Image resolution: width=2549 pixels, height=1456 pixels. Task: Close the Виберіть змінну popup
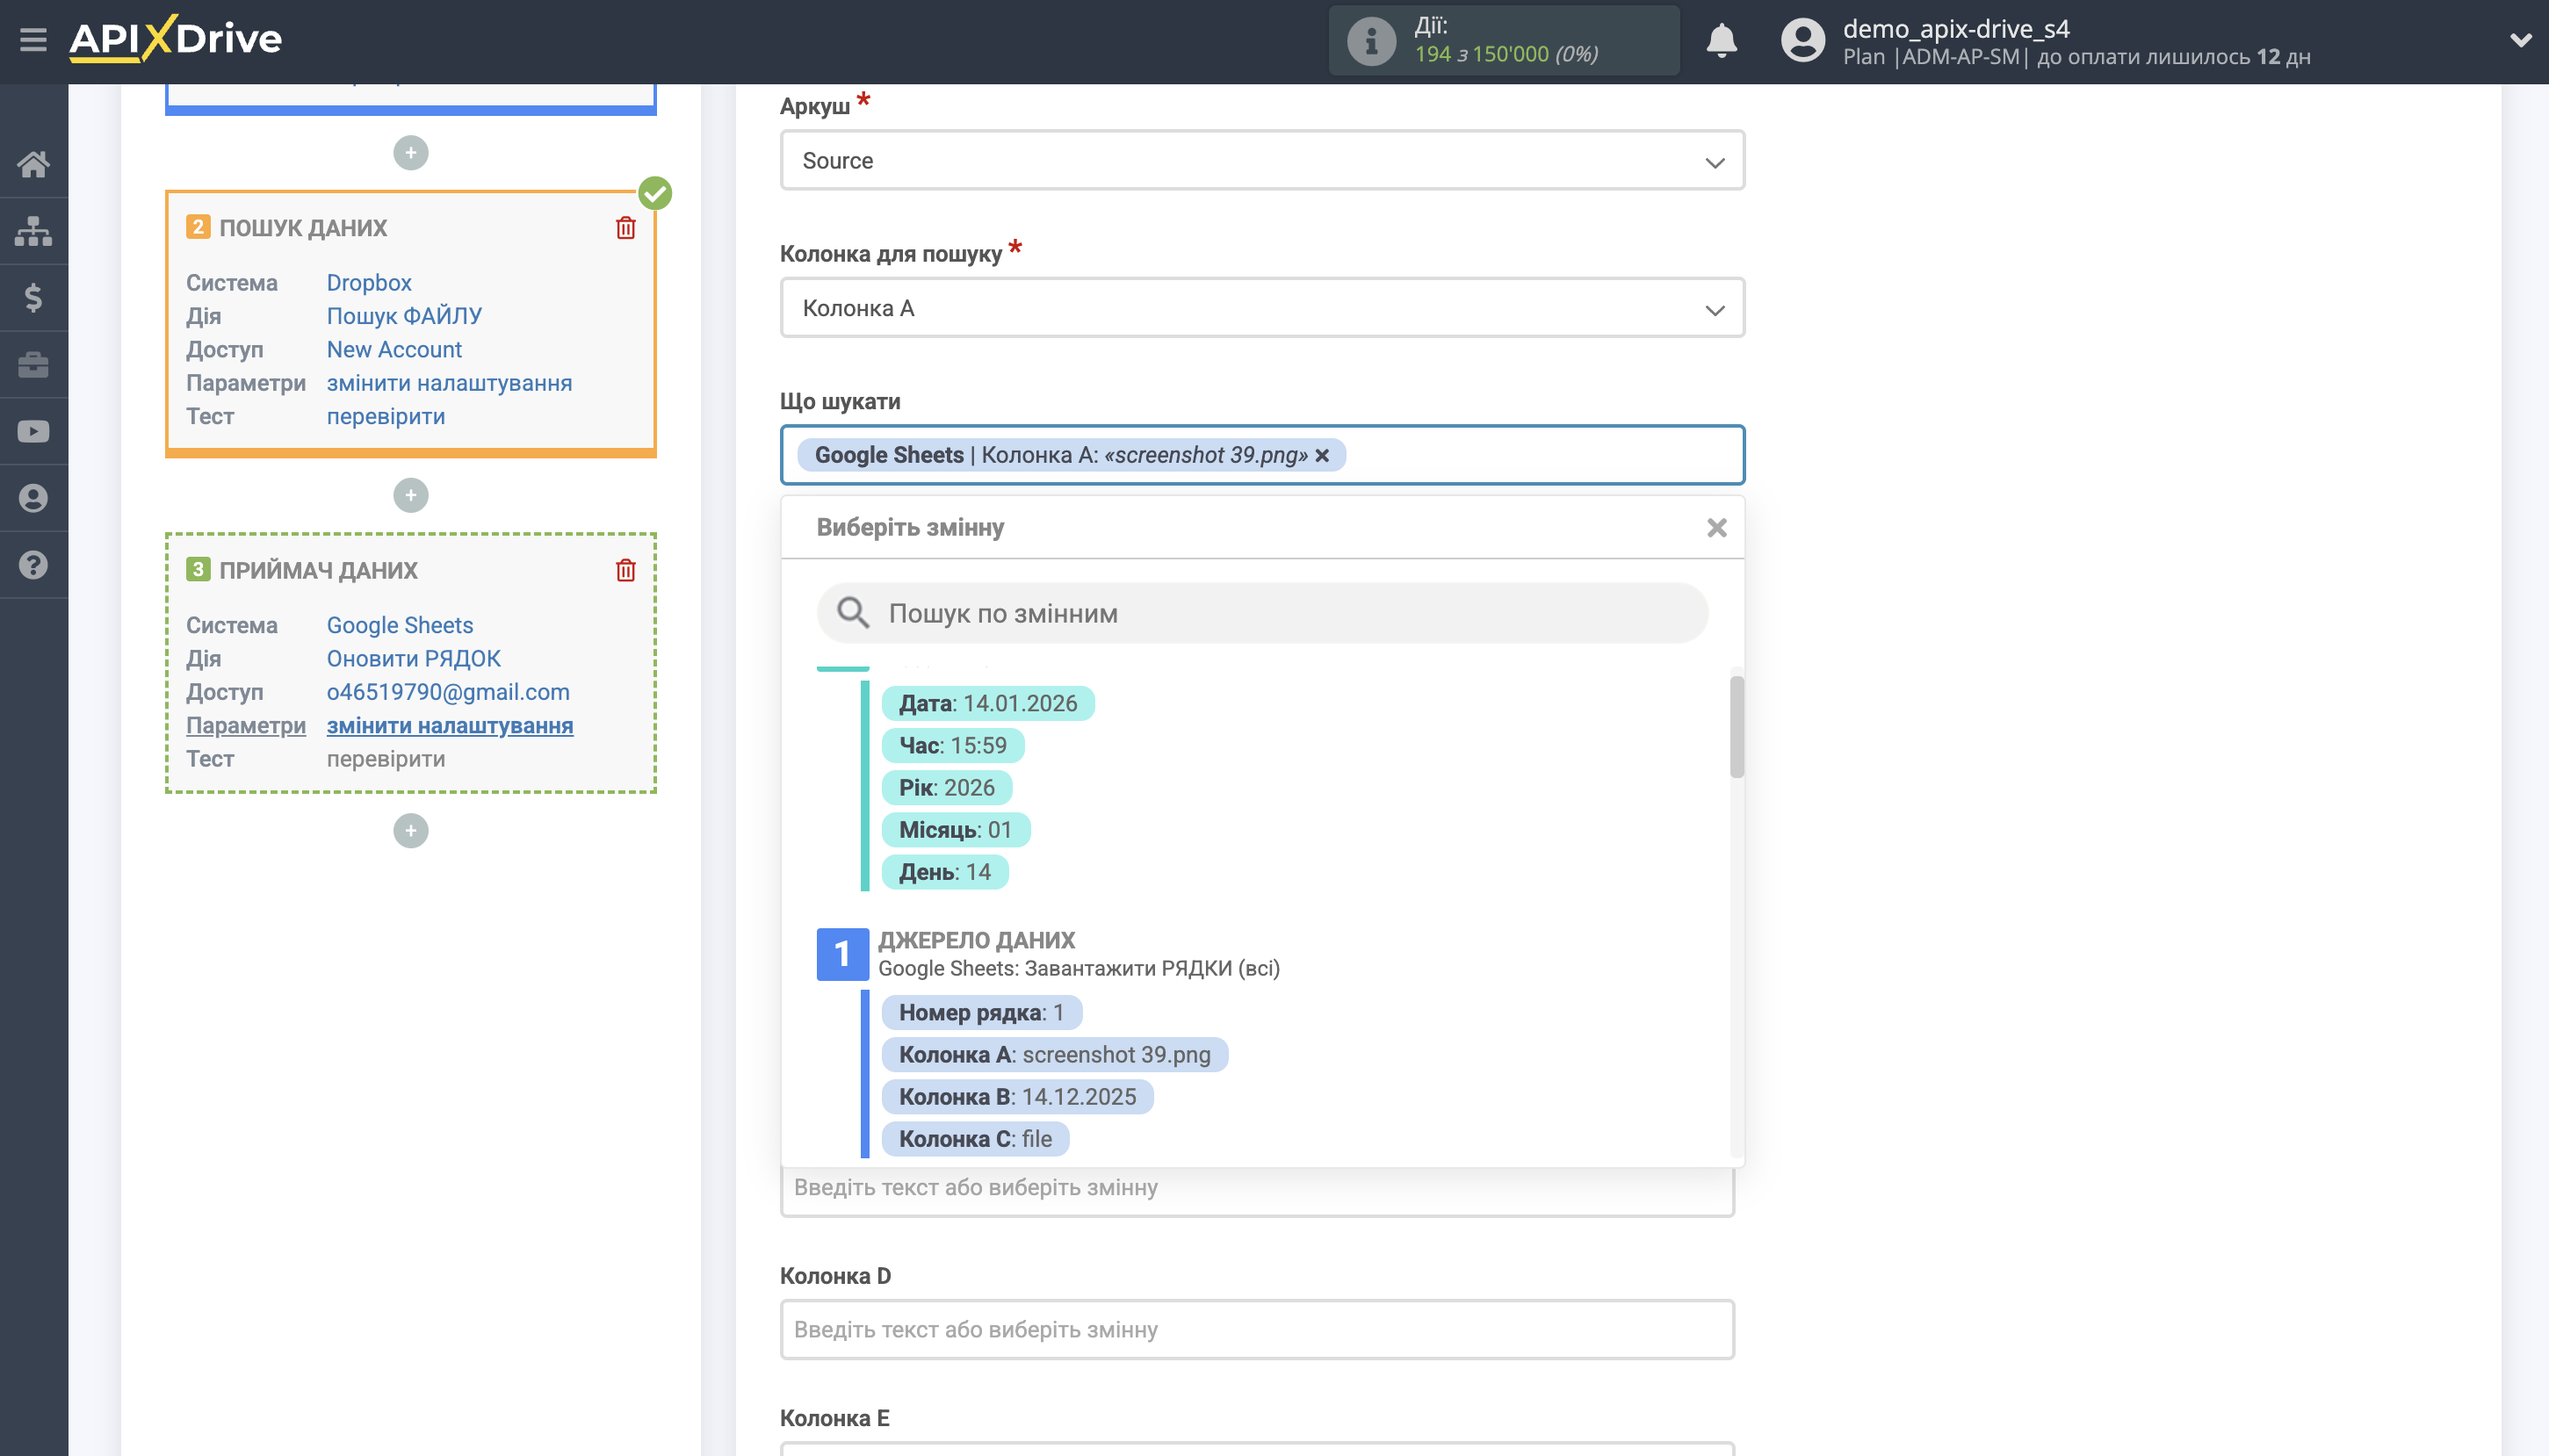[1716, 527]
